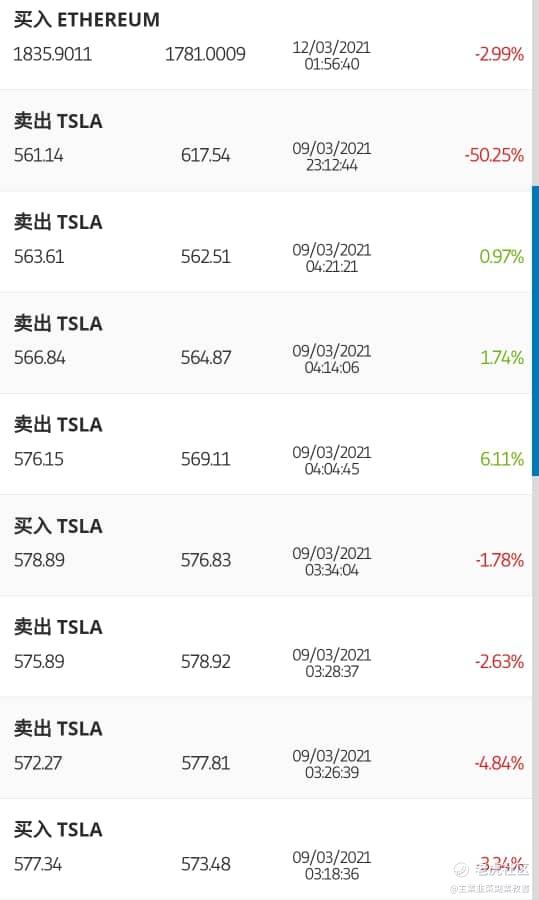Open the 买入 ETHEREUM trade entry

[266, 44]
